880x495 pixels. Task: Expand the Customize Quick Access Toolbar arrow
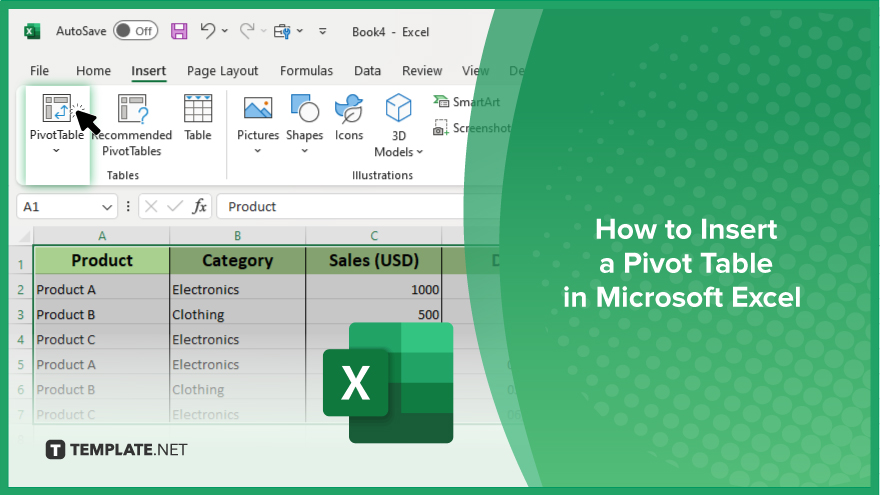[x=322, y=31]
